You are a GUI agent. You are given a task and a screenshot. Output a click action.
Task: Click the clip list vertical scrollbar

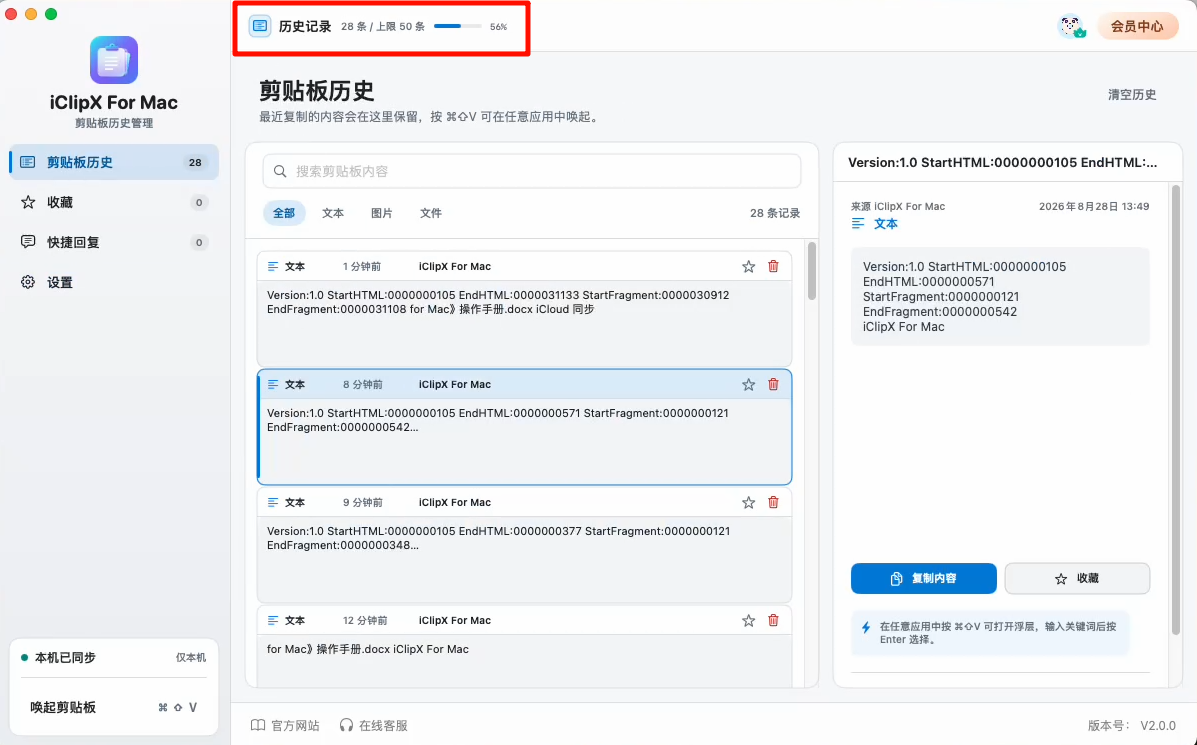811,271
